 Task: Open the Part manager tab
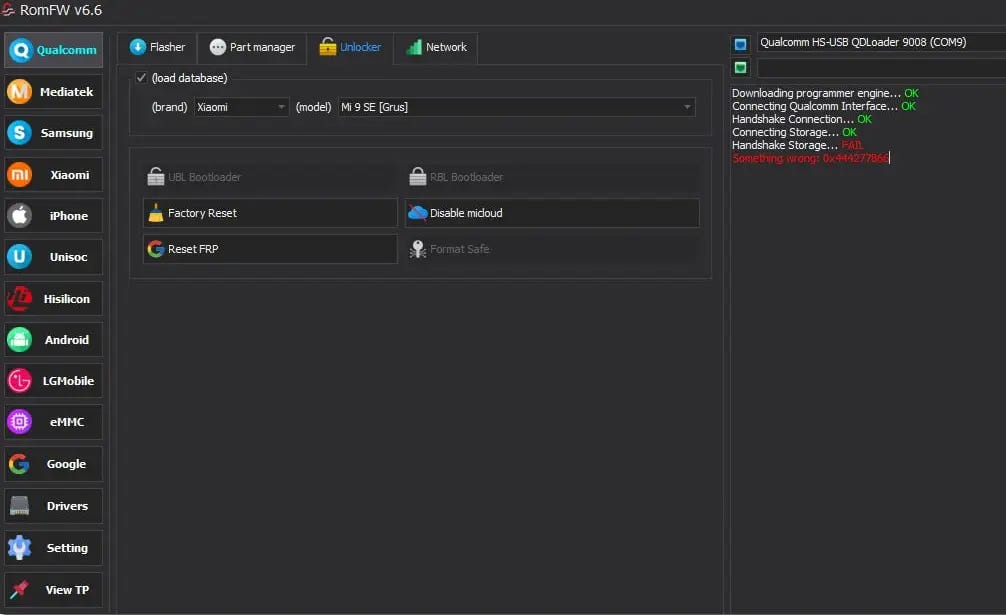[251, 46]
